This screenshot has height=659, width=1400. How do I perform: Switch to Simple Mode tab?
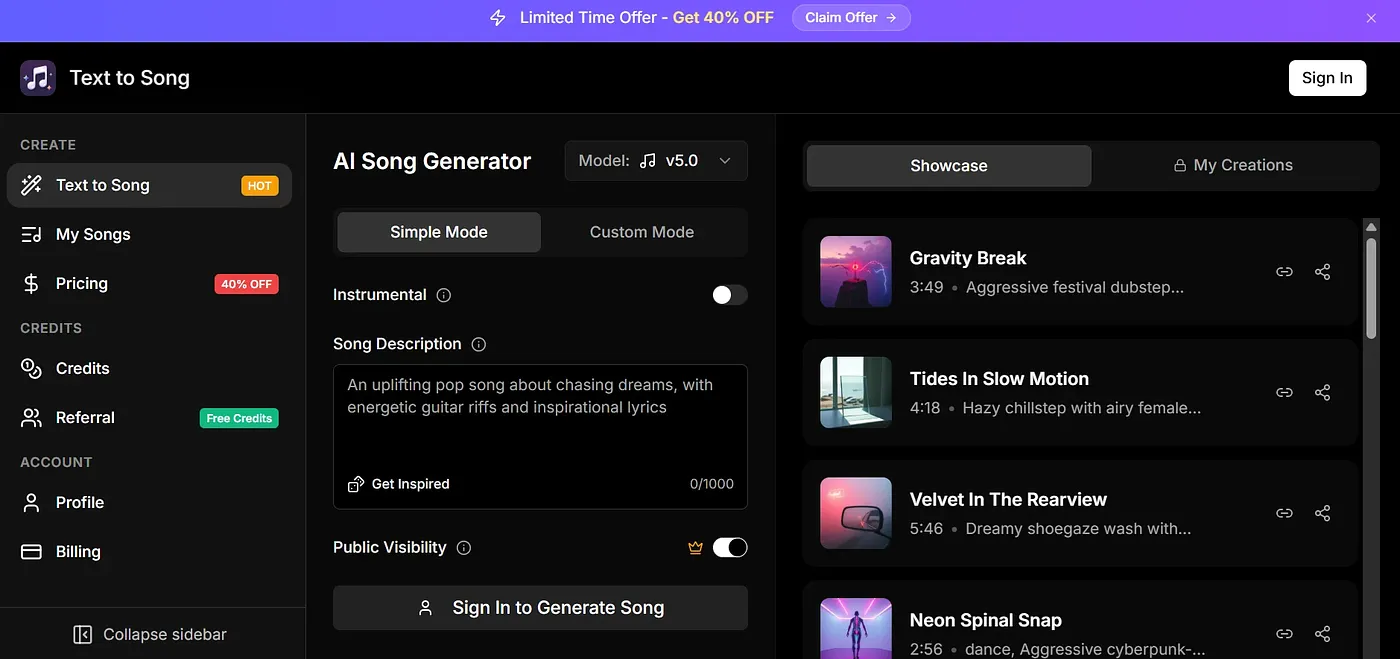click(x=439, y=232)
